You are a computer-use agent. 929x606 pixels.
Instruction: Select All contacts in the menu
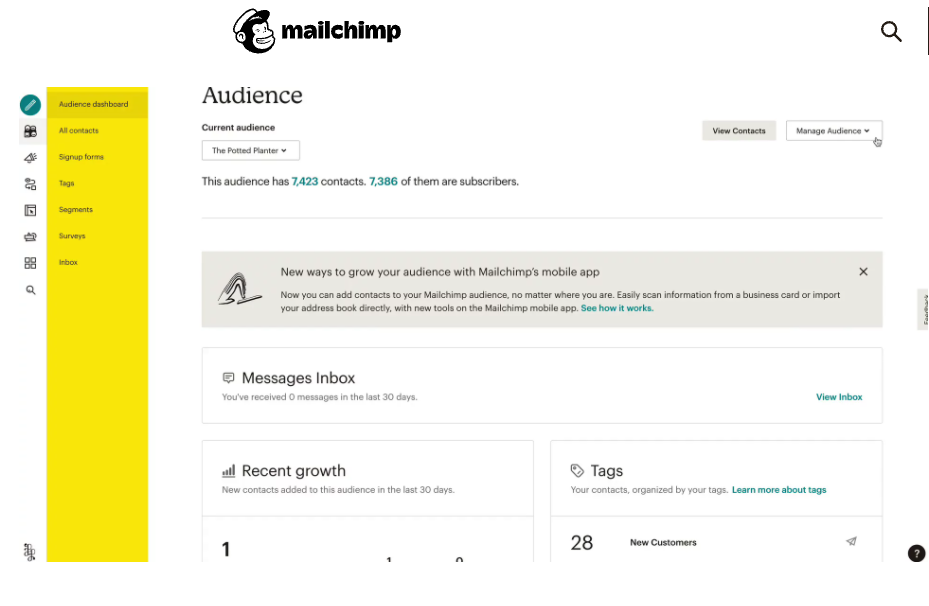click(x=79, y=131)
